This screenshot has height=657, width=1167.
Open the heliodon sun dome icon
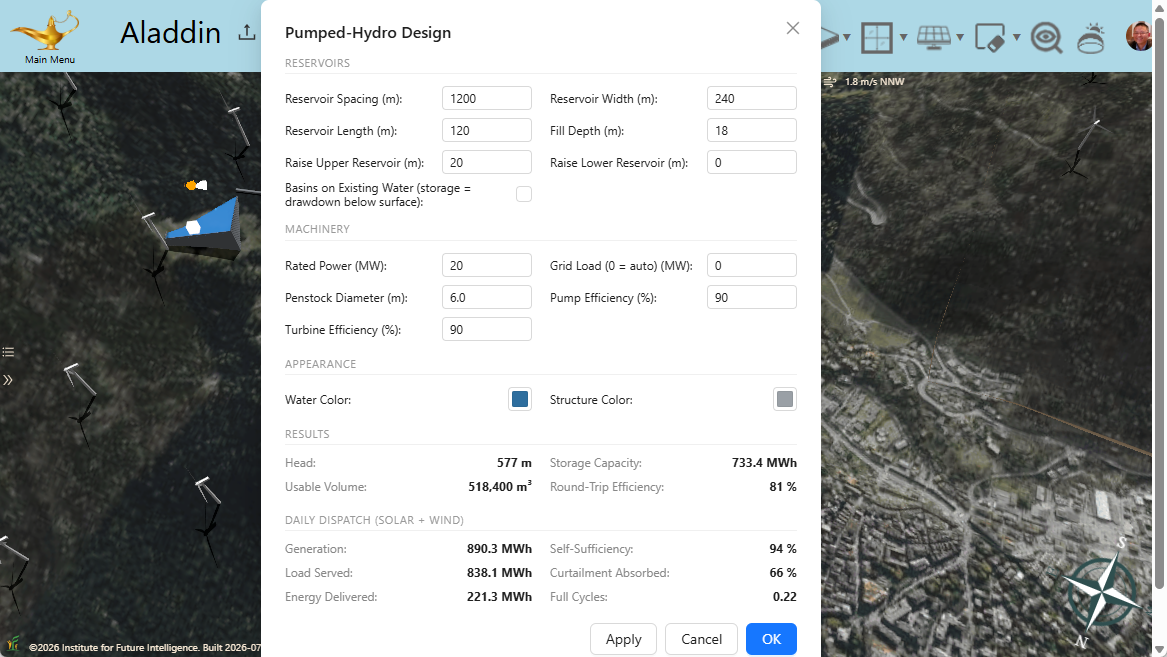click(1091, 38)
